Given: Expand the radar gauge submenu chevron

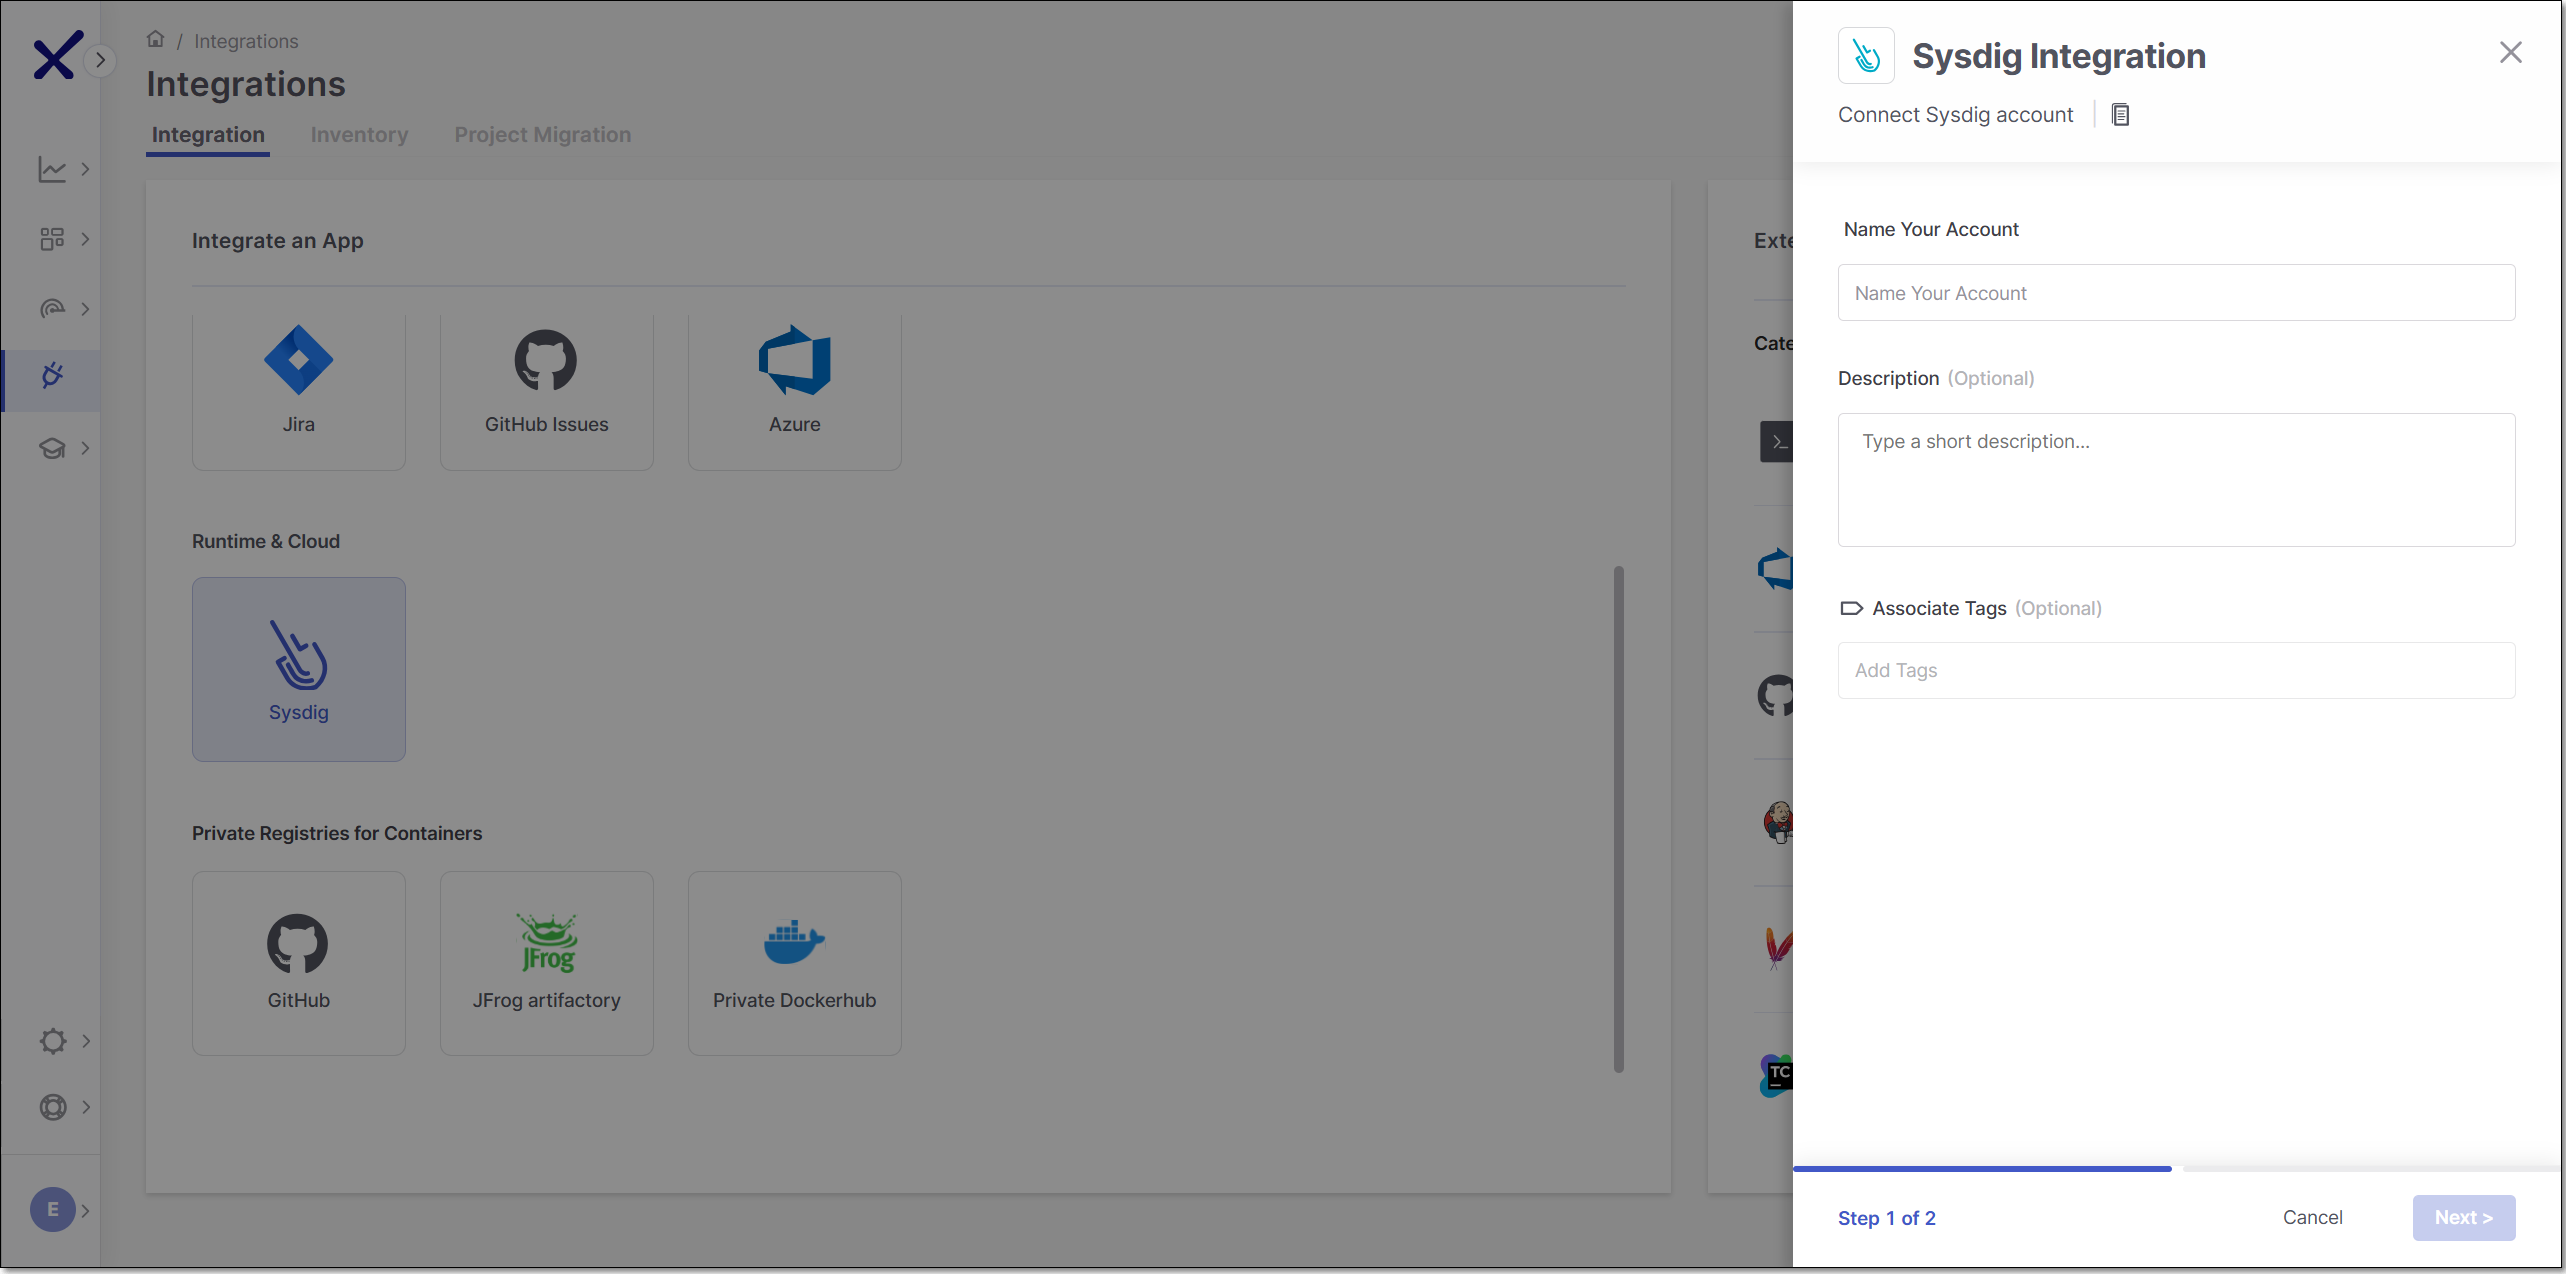Looking at the screenshot, I should coord(85,309).
